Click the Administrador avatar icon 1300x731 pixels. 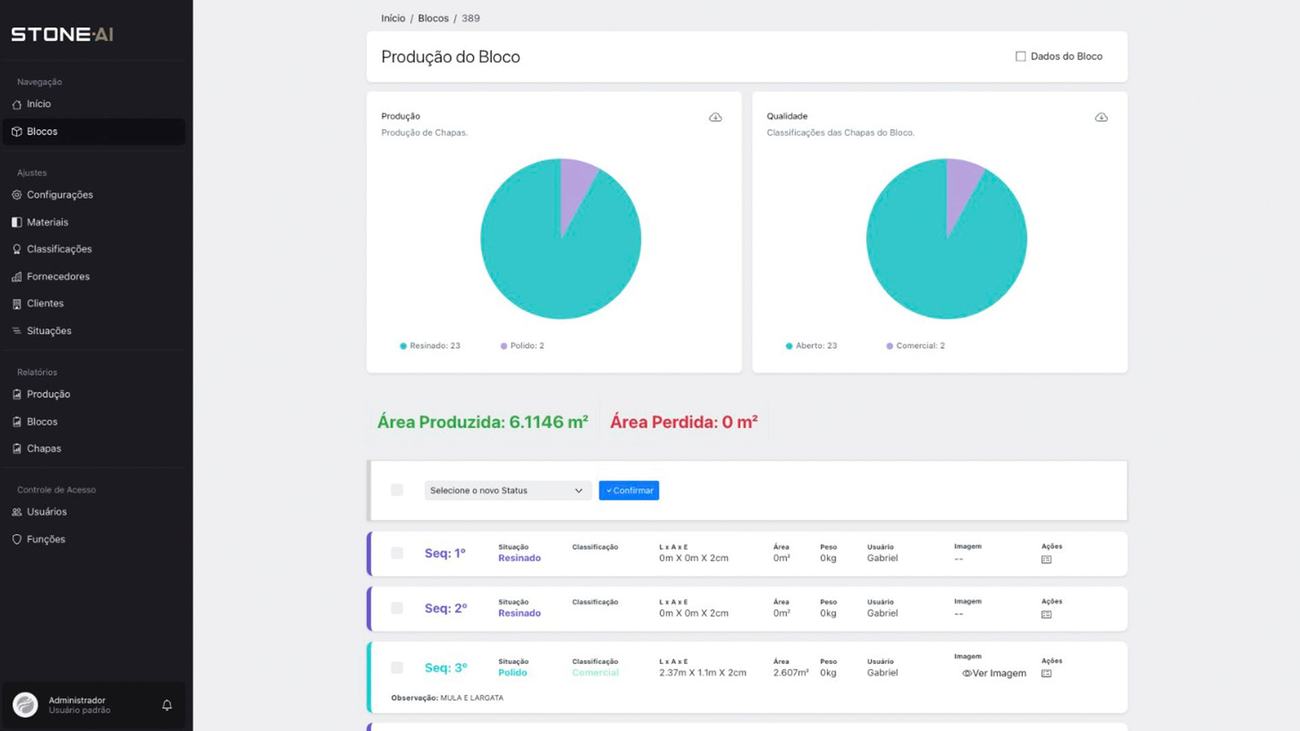[25, 705]
